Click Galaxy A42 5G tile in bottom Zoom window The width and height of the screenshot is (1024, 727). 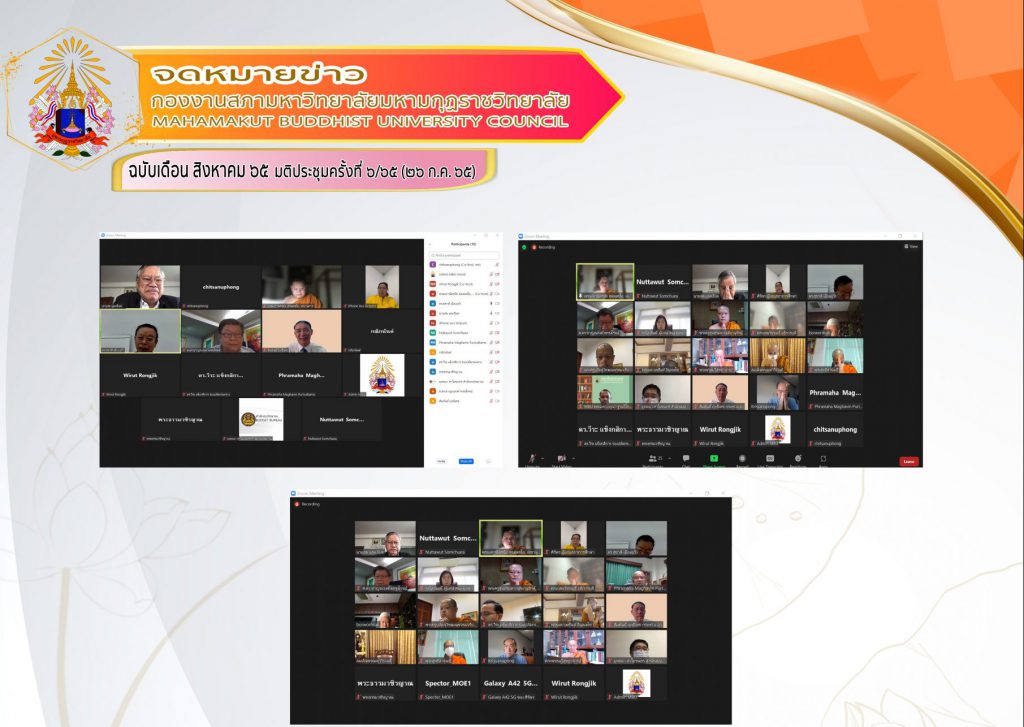510,683
